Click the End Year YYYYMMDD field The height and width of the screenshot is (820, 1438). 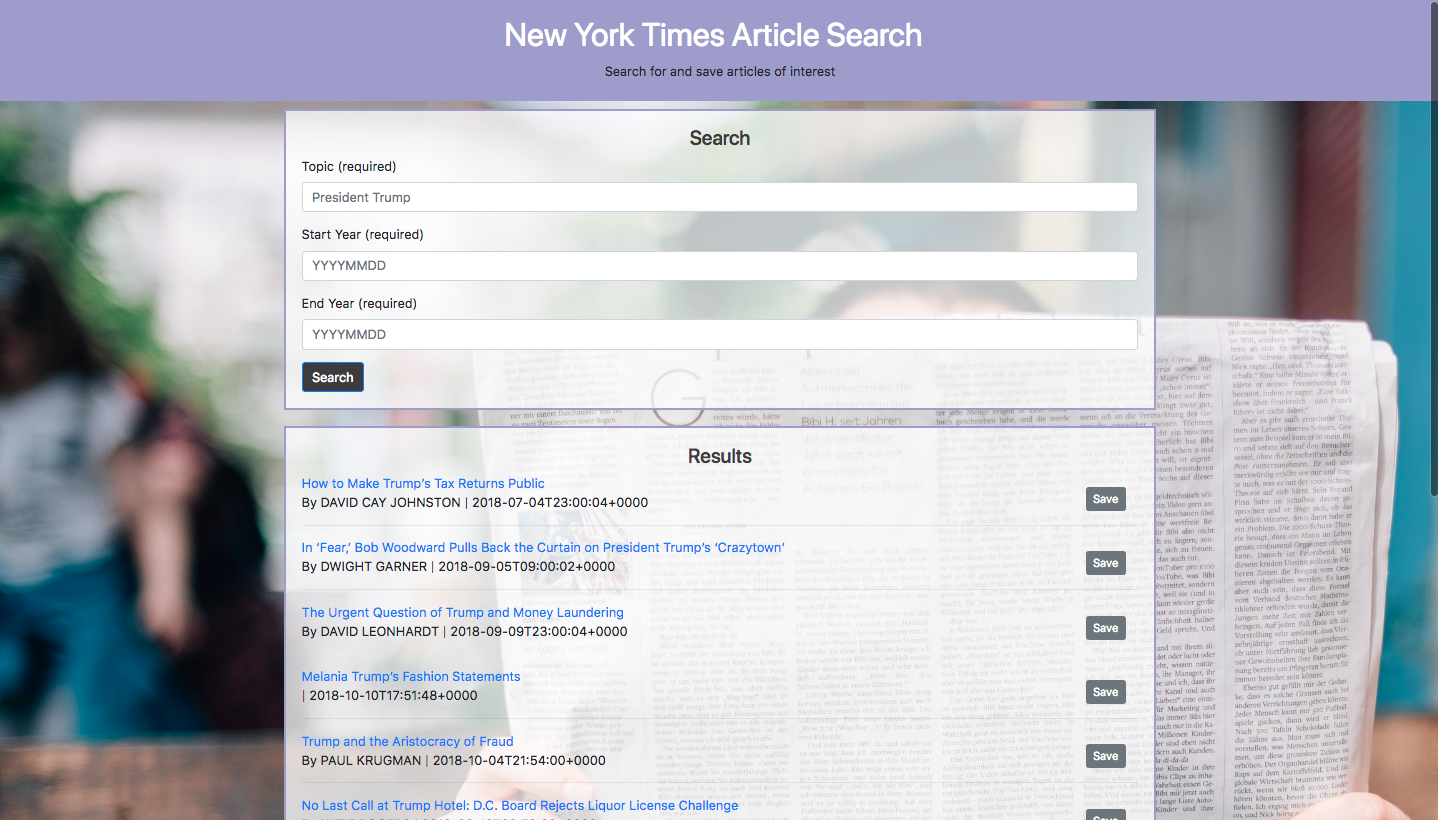719,334
